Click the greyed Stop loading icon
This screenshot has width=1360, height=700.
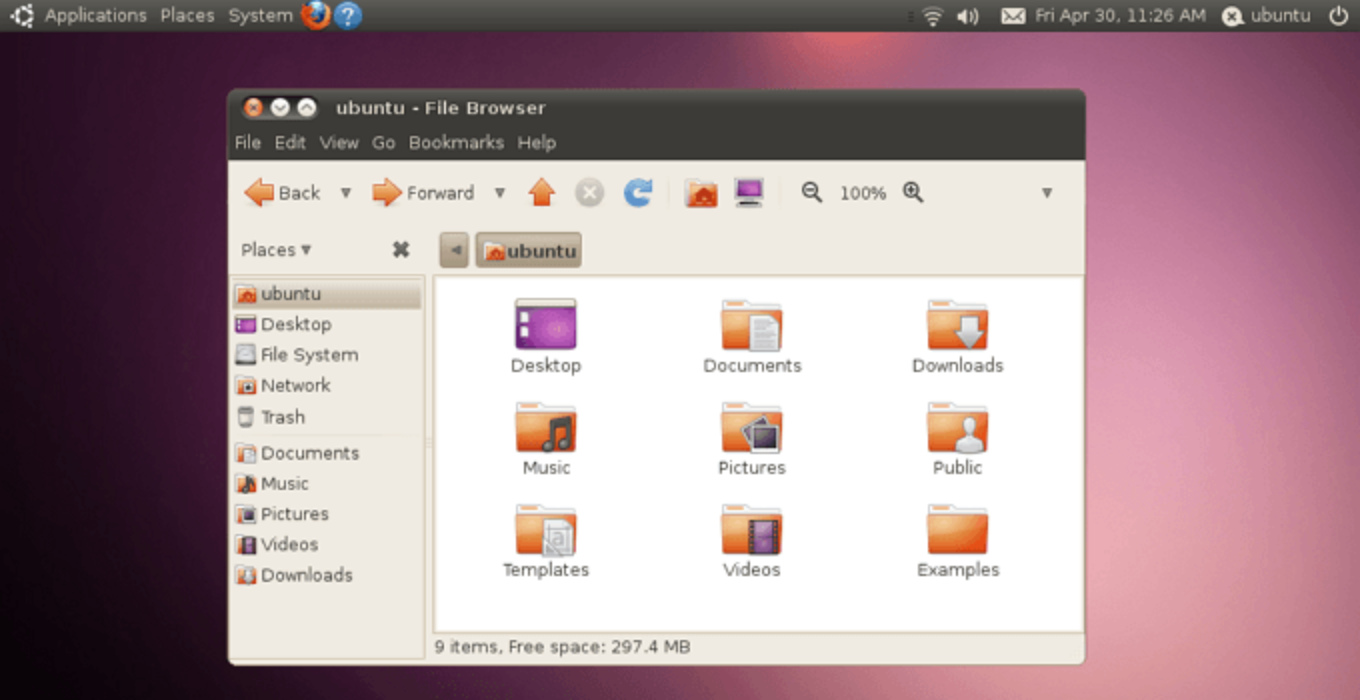click(590, 193)
